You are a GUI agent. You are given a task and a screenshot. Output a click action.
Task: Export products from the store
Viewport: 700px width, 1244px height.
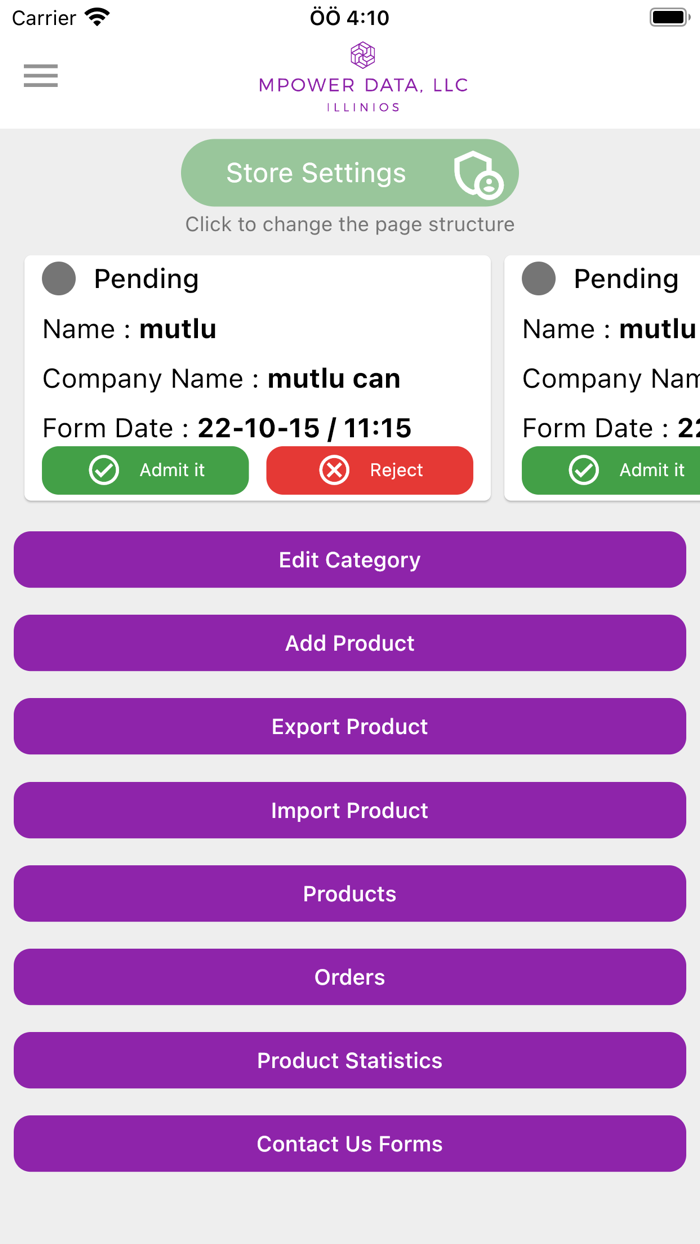(349, 727)
